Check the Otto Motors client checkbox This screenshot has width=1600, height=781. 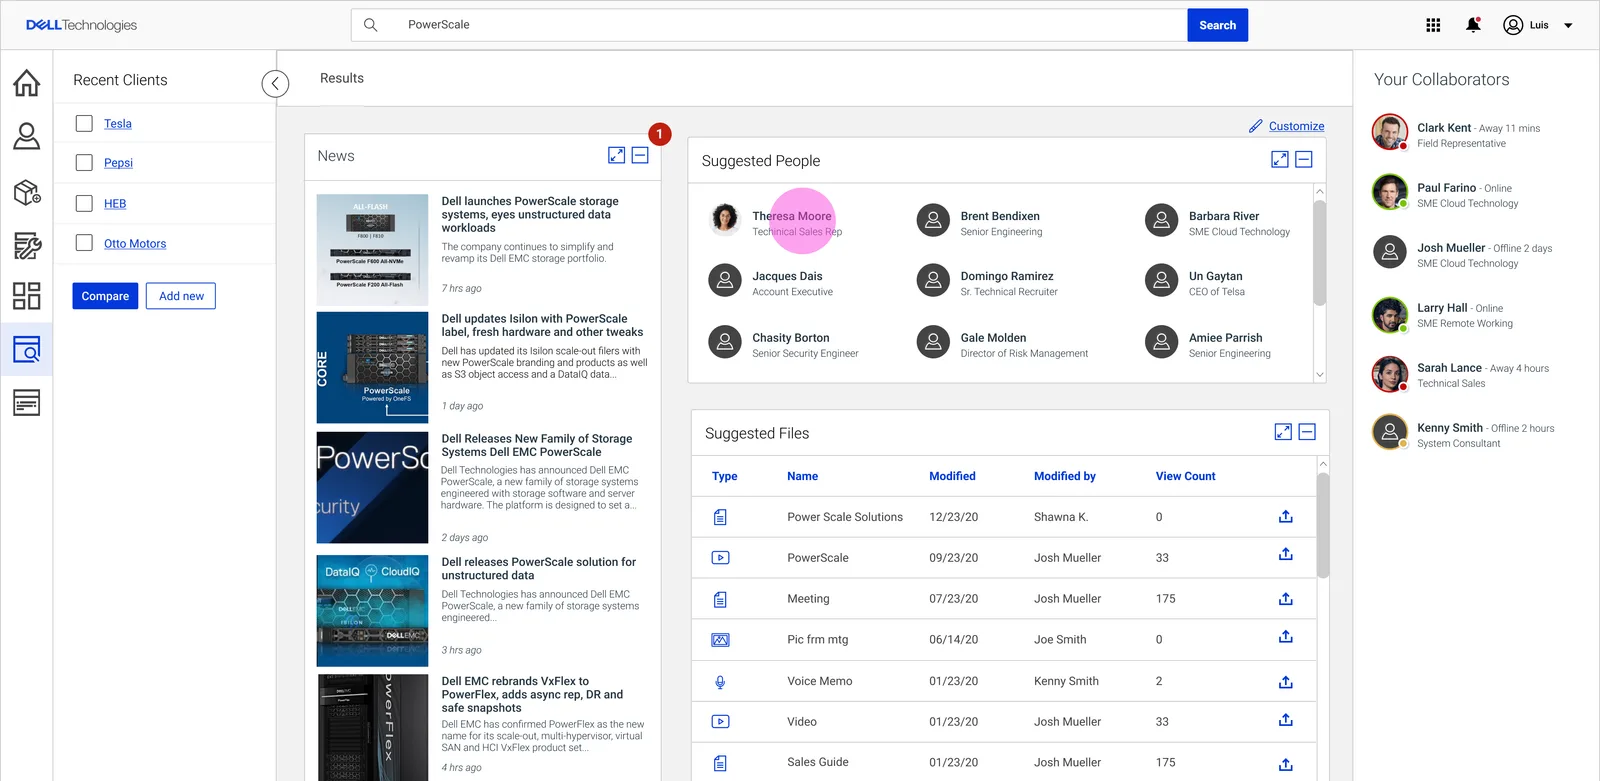click(84, 243)
